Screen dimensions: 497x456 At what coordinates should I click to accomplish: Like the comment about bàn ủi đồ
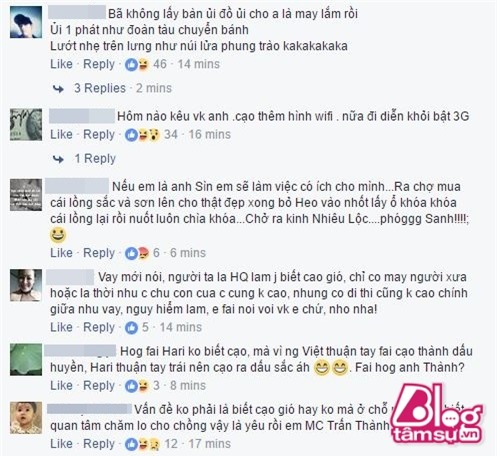[x=61, y=64]
